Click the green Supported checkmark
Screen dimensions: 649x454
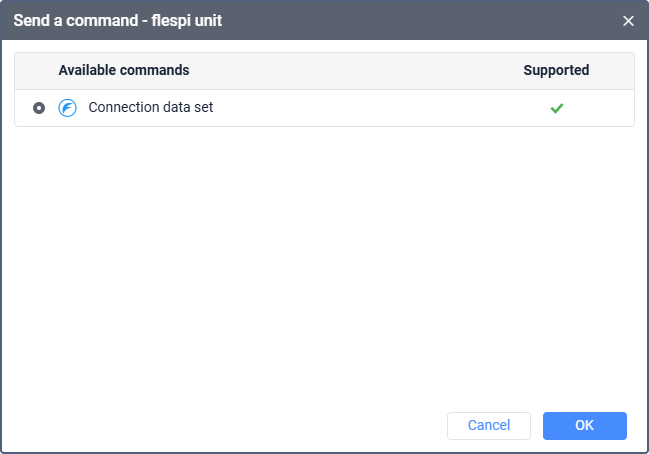(x=556, y=108)
